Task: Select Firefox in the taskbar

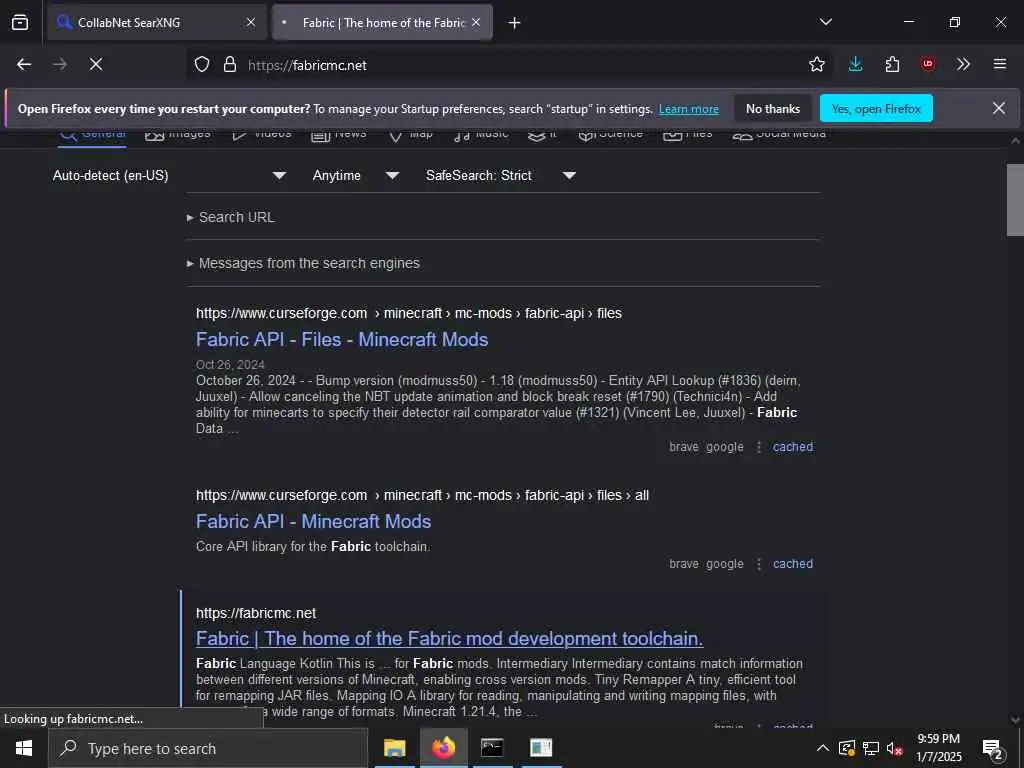Action: tap(443, 748)
